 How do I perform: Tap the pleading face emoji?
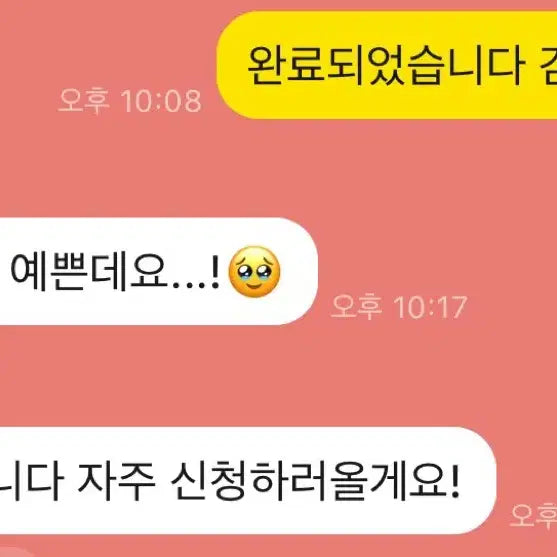pos(254,272)
